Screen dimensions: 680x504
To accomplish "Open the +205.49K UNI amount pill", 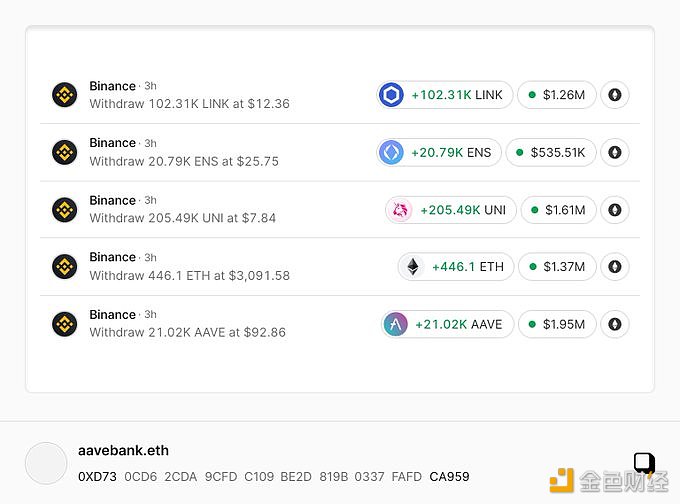I will pos(451,210).
